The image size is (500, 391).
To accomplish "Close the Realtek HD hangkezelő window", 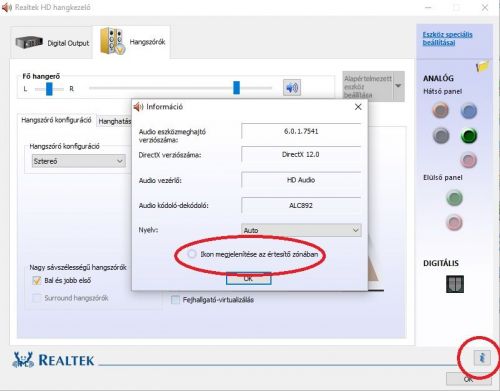I will [485, 7].
